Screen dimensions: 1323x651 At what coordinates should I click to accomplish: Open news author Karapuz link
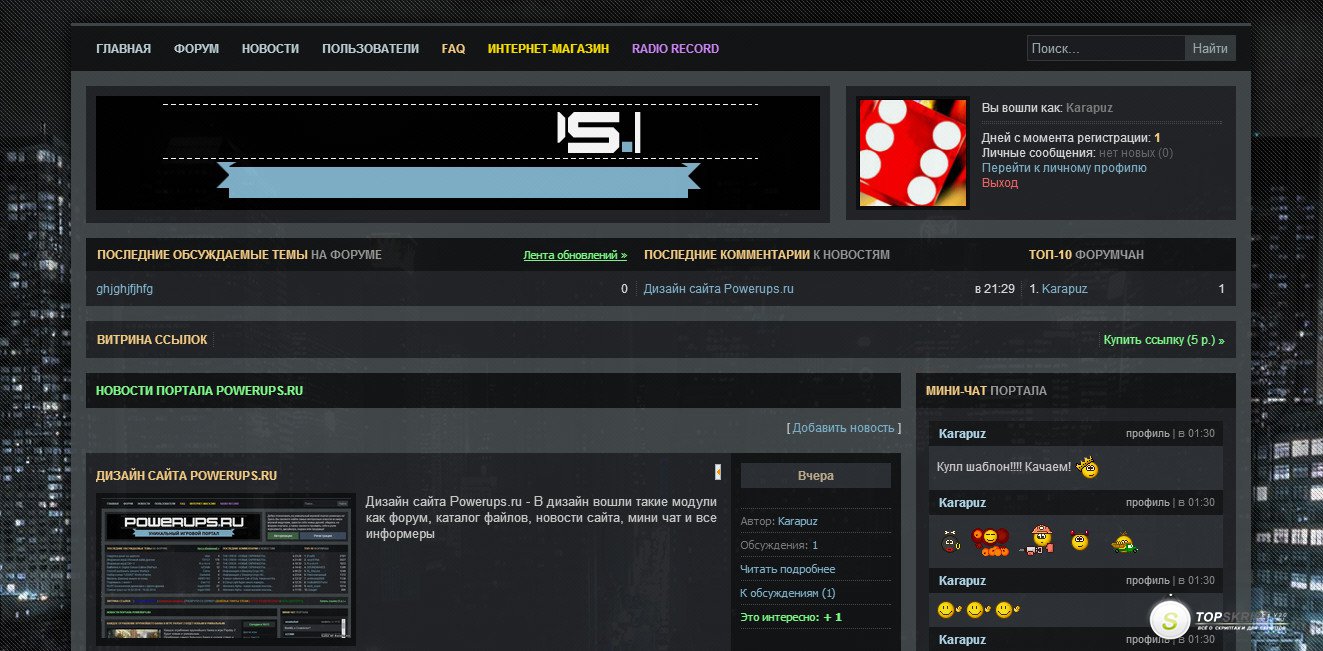798,521
